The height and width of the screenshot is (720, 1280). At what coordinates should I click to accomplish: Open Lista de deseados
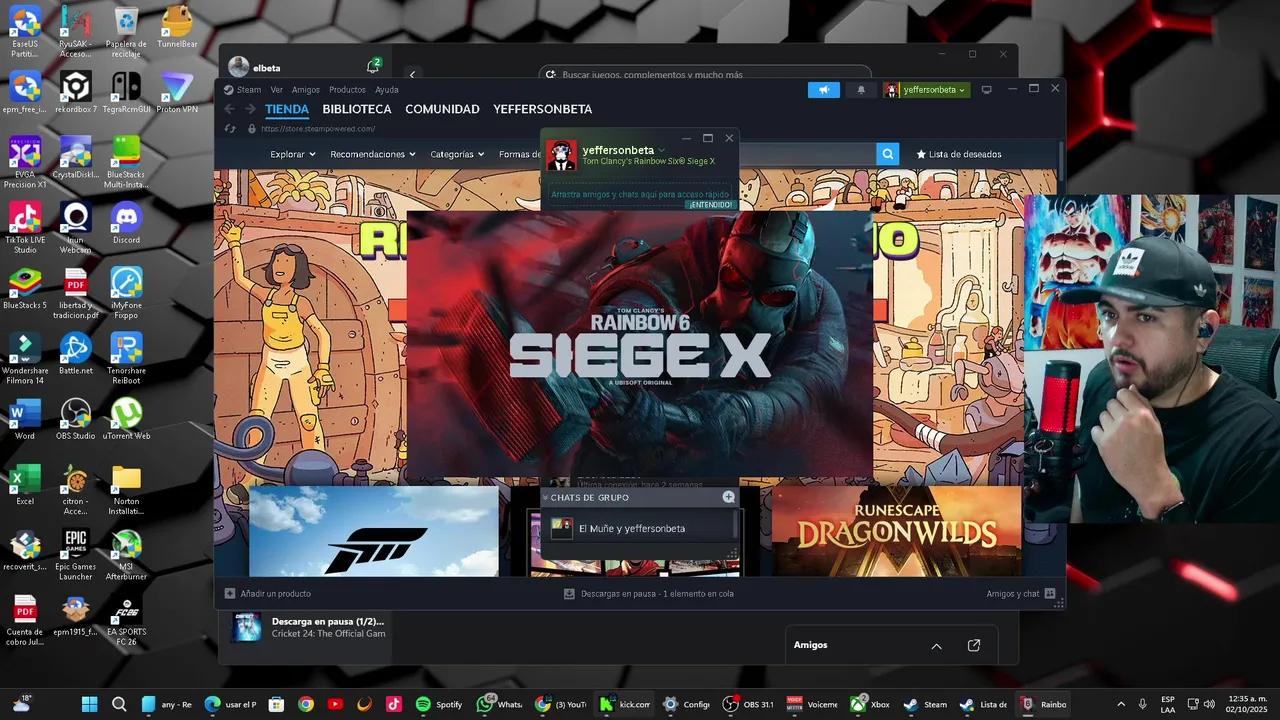click(x=959, y=154)
